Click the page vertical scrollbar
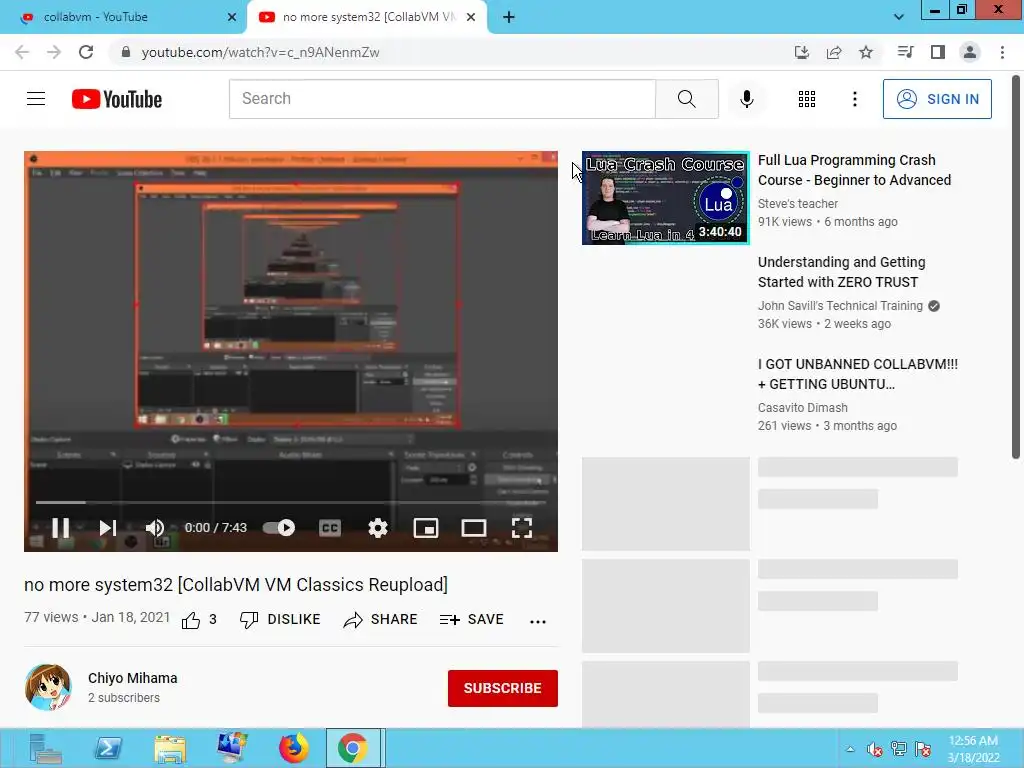Image resolution: width=1024 pixels, height=768 pixels. point(1016,268)
